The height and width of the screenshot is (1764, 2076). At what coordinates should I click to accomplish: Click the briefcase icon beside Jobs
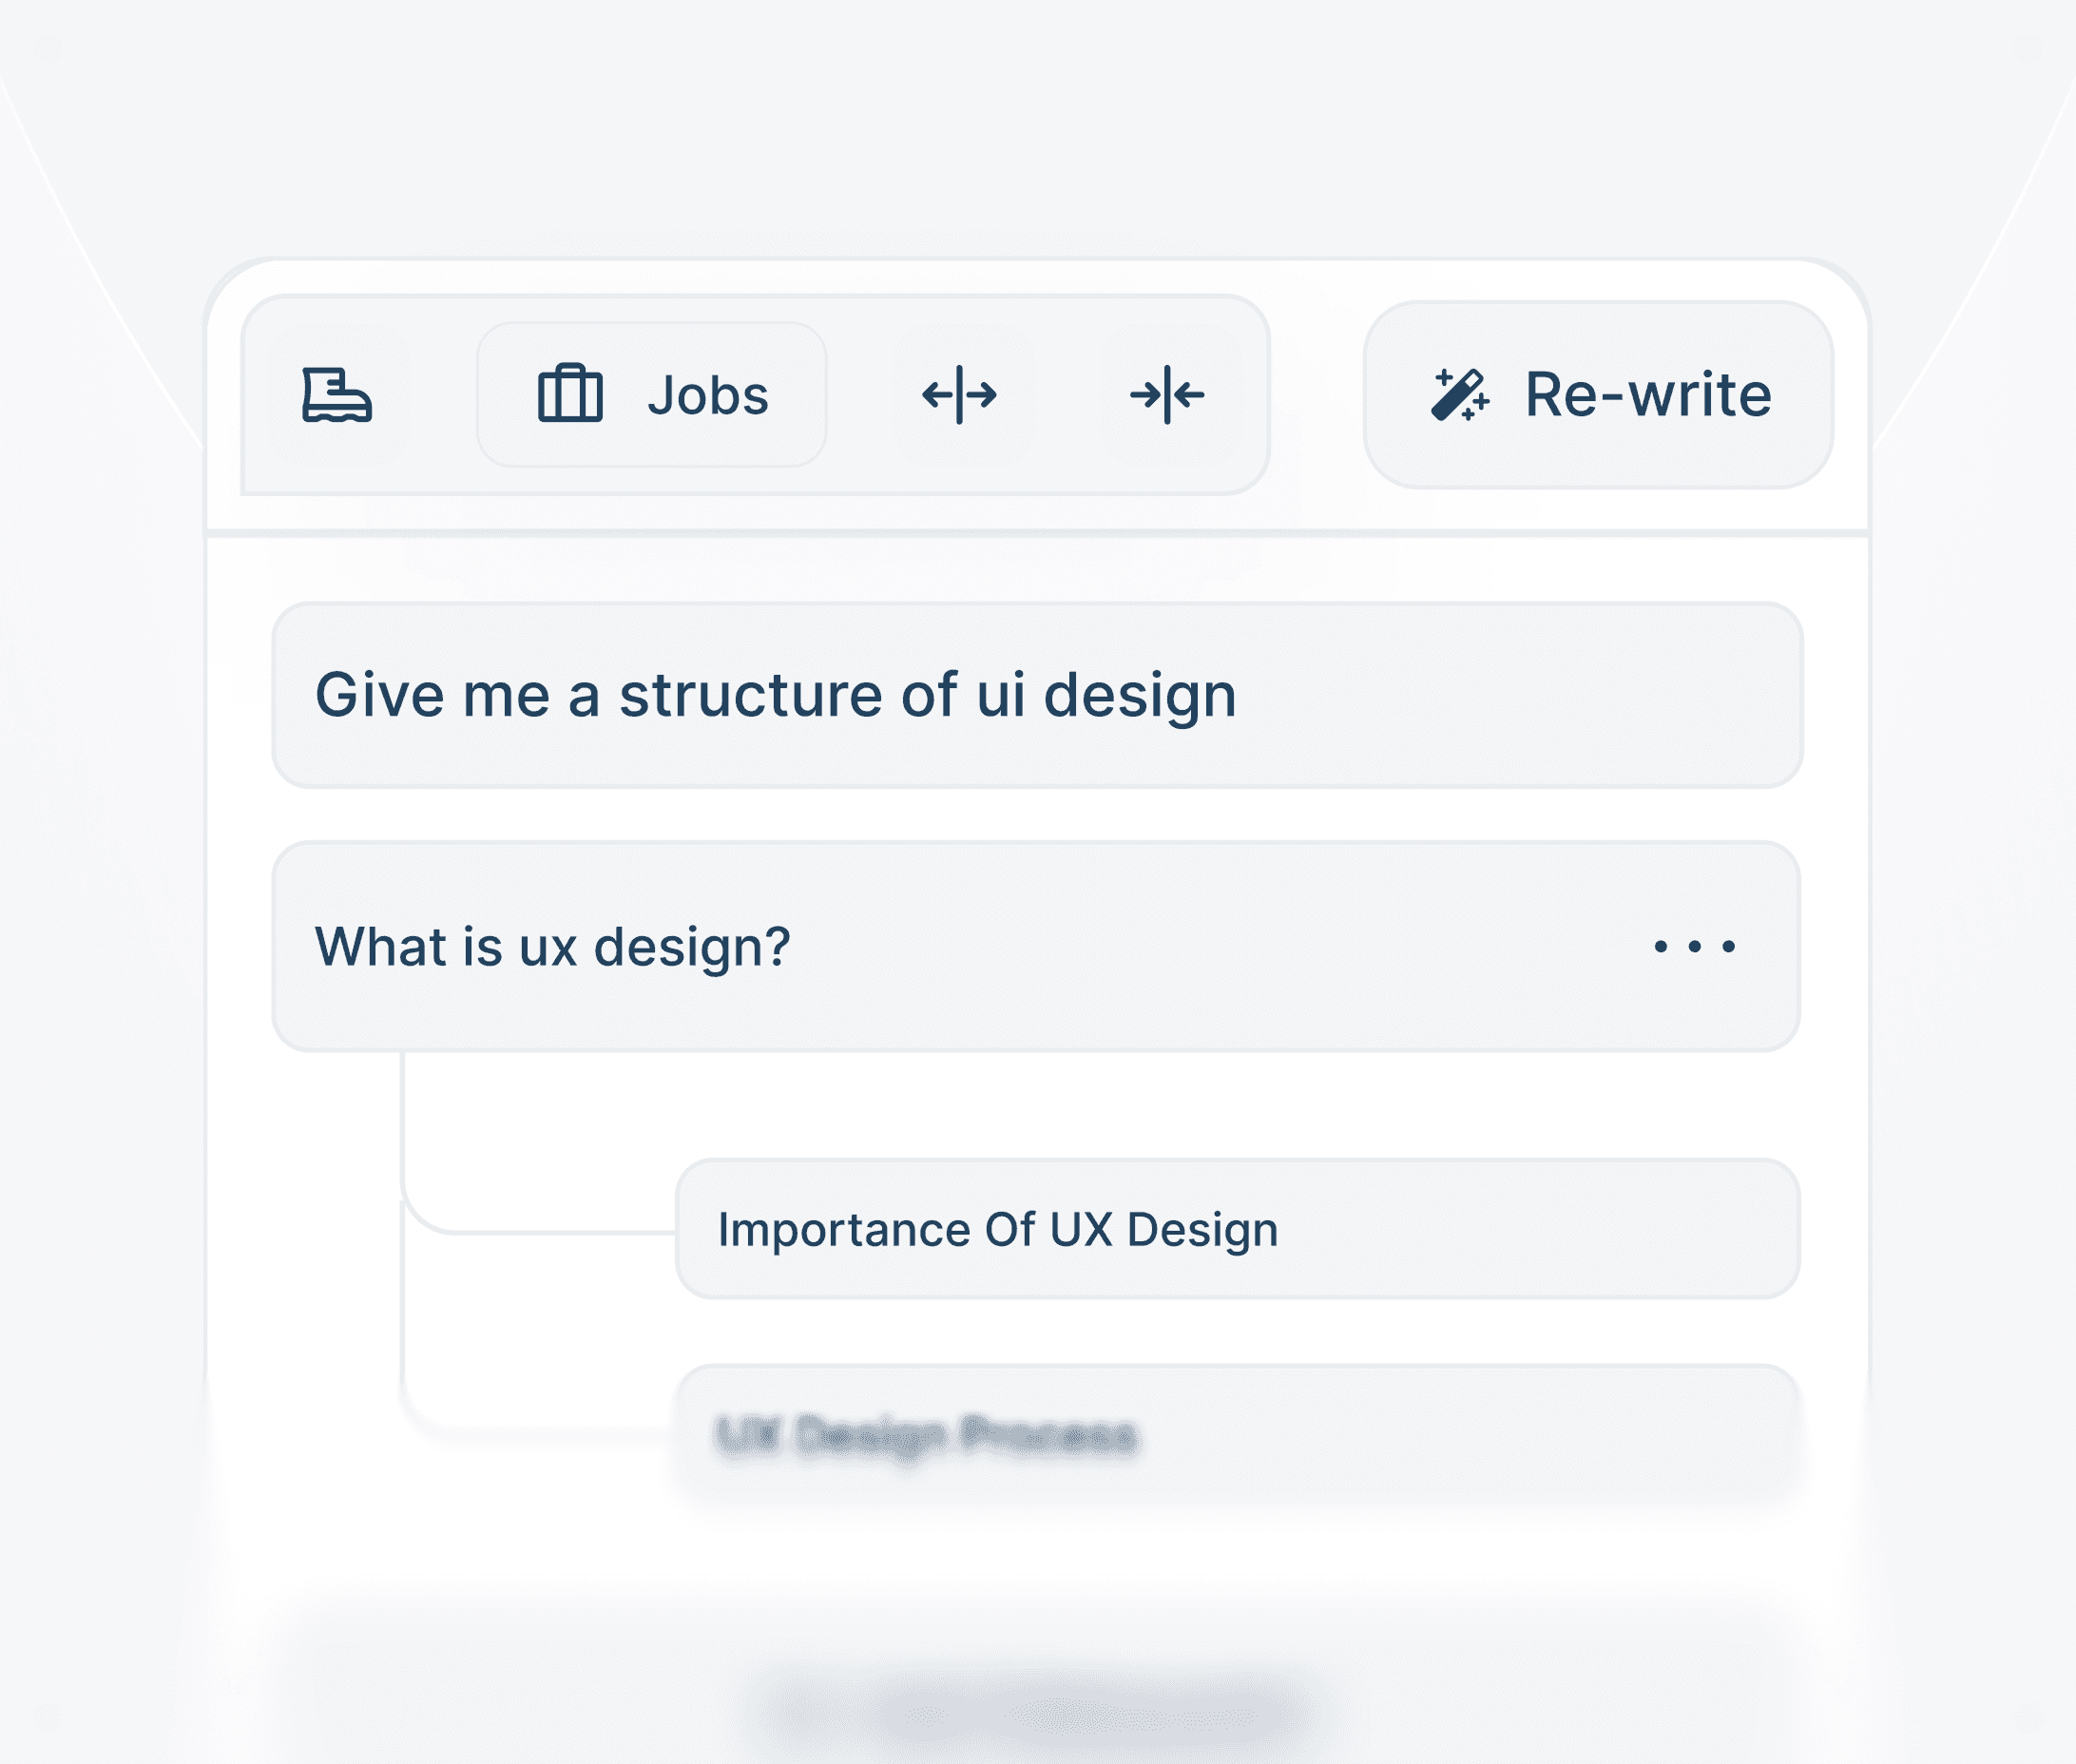pos(570,395)
